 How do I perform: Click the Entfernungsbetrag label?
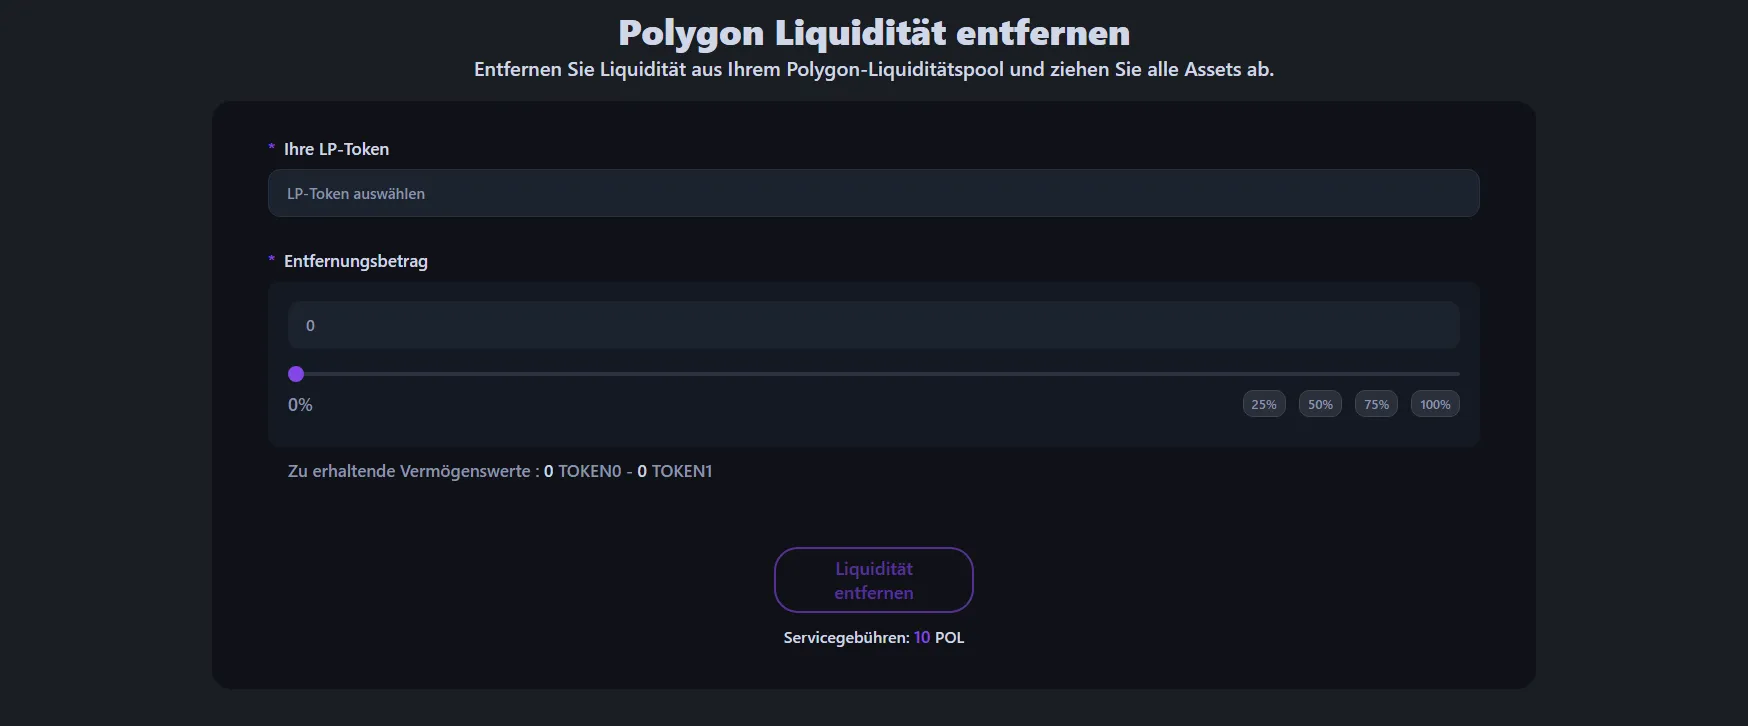pos(355,261)
